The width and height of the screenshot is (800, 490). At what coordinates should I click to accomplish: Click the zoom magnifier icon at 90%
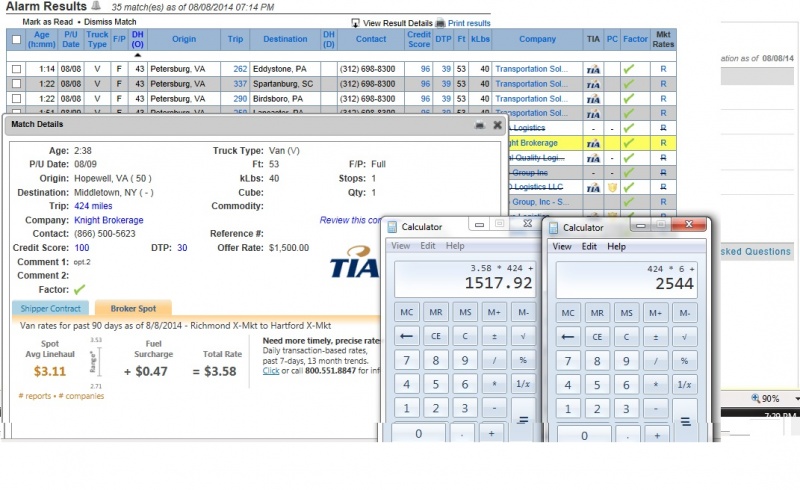coord(756,398)
